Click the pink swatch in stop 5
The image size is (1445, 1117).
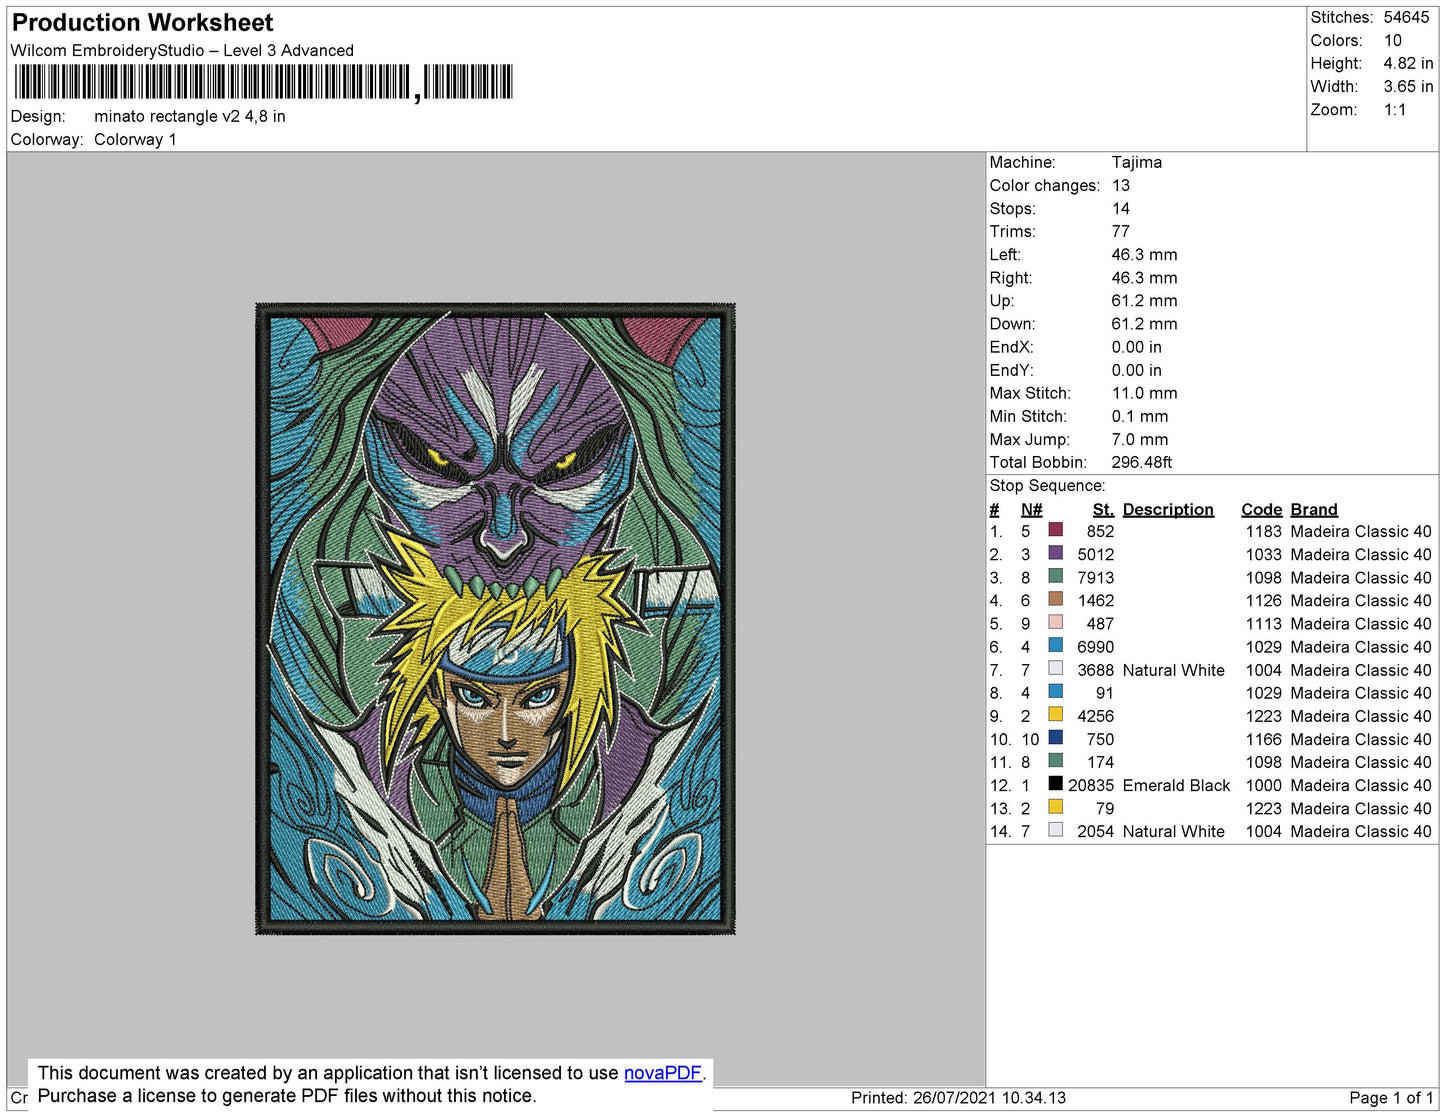1055,622
